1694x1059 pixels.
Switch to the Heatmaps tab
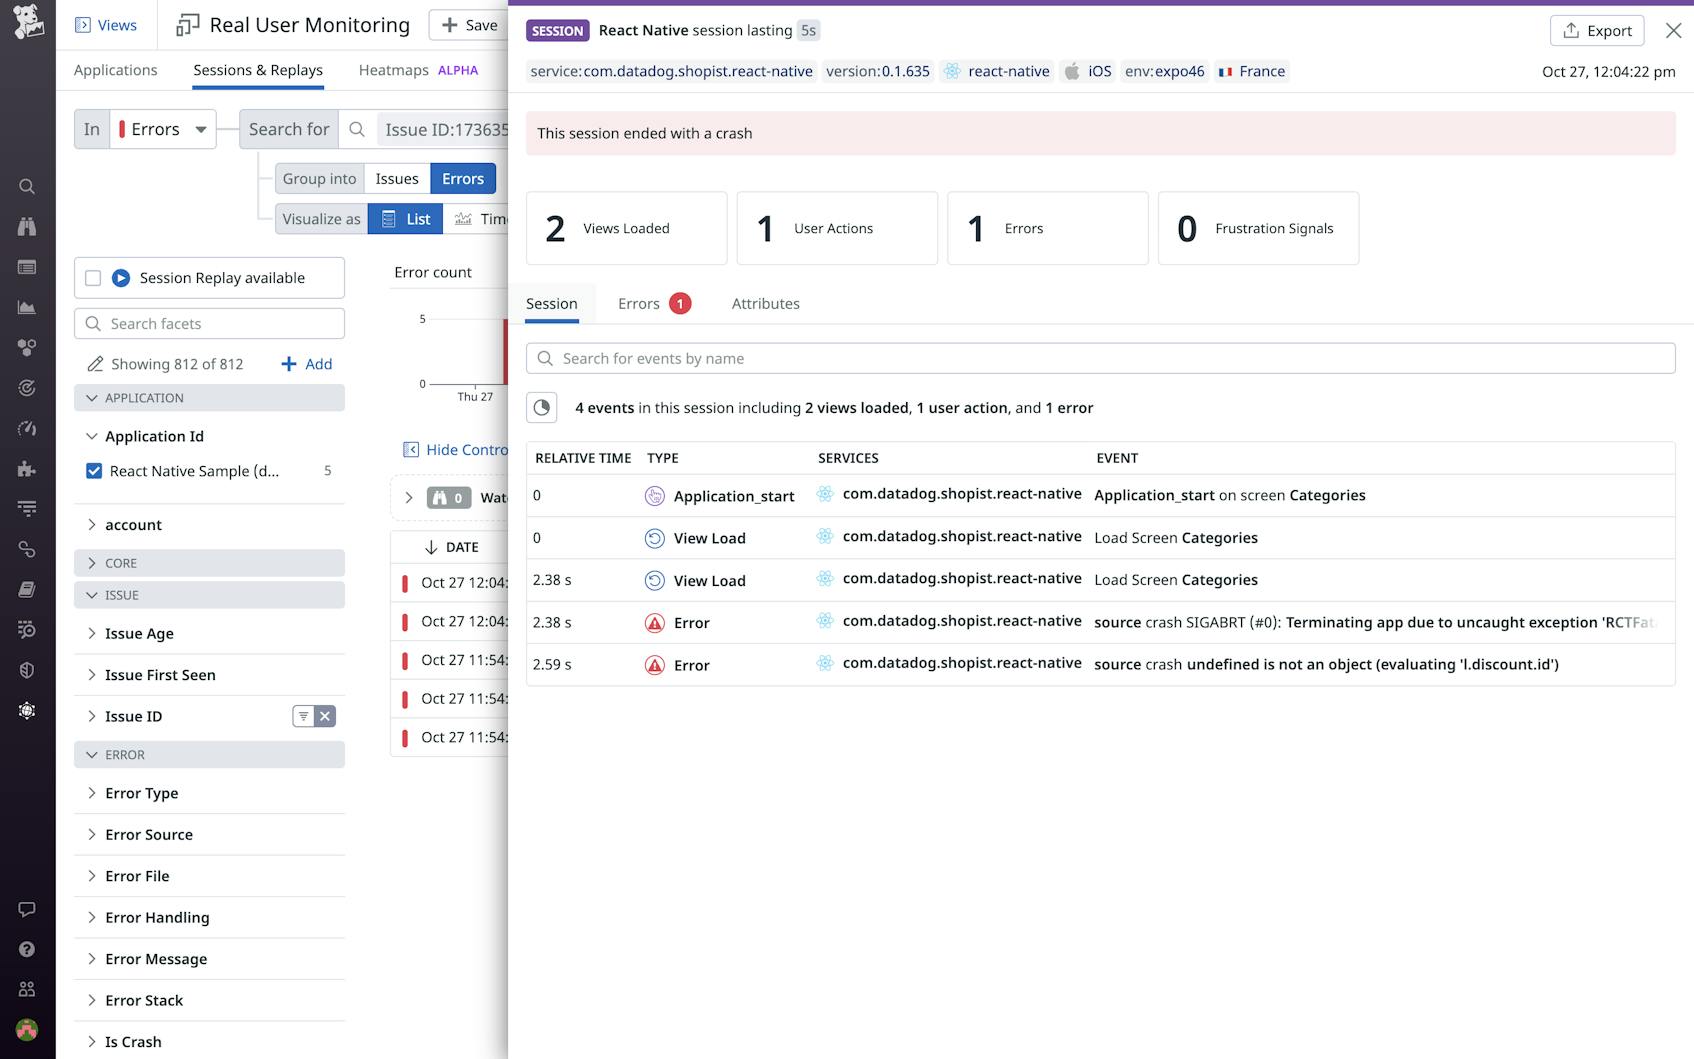pos(392,70)
